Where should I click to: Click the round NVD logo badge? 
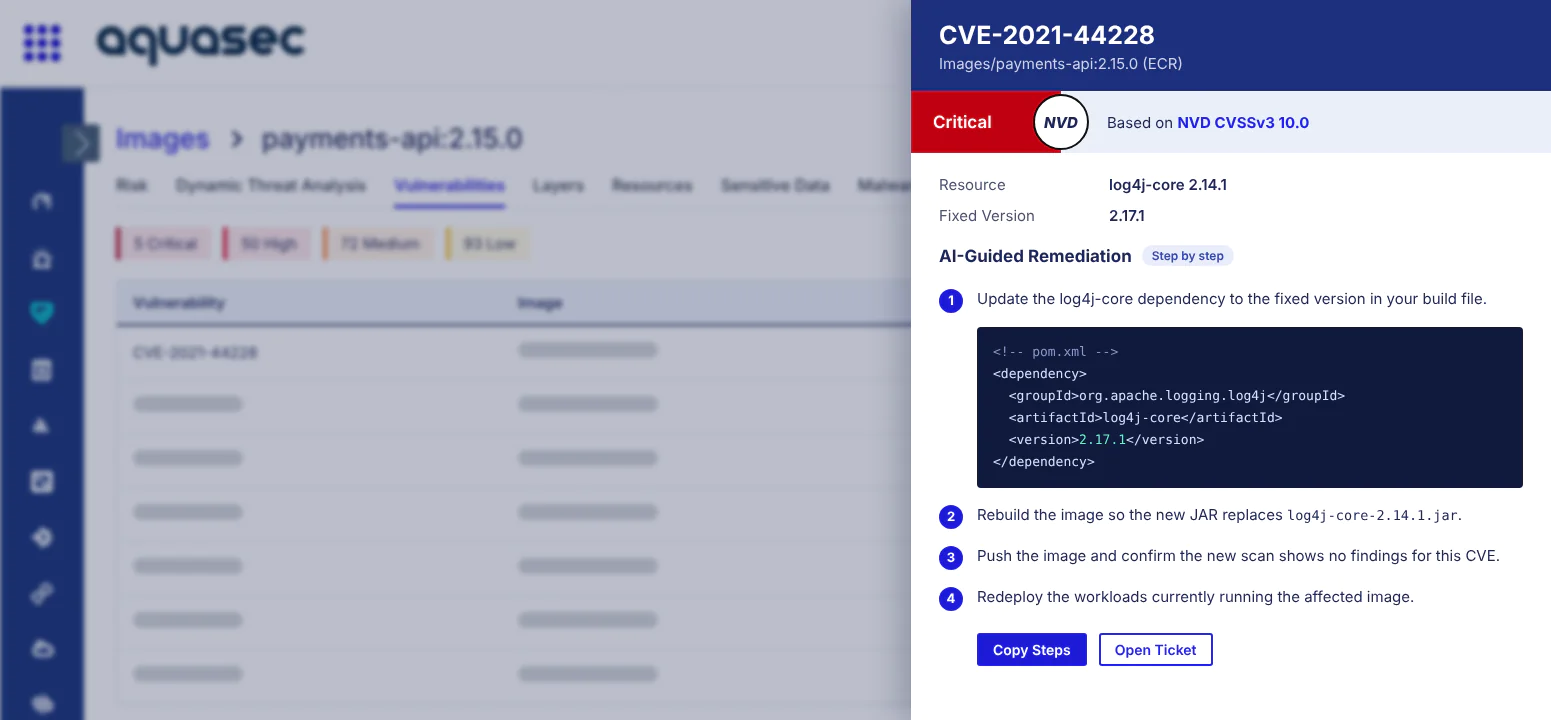[x=1060, y=123]
